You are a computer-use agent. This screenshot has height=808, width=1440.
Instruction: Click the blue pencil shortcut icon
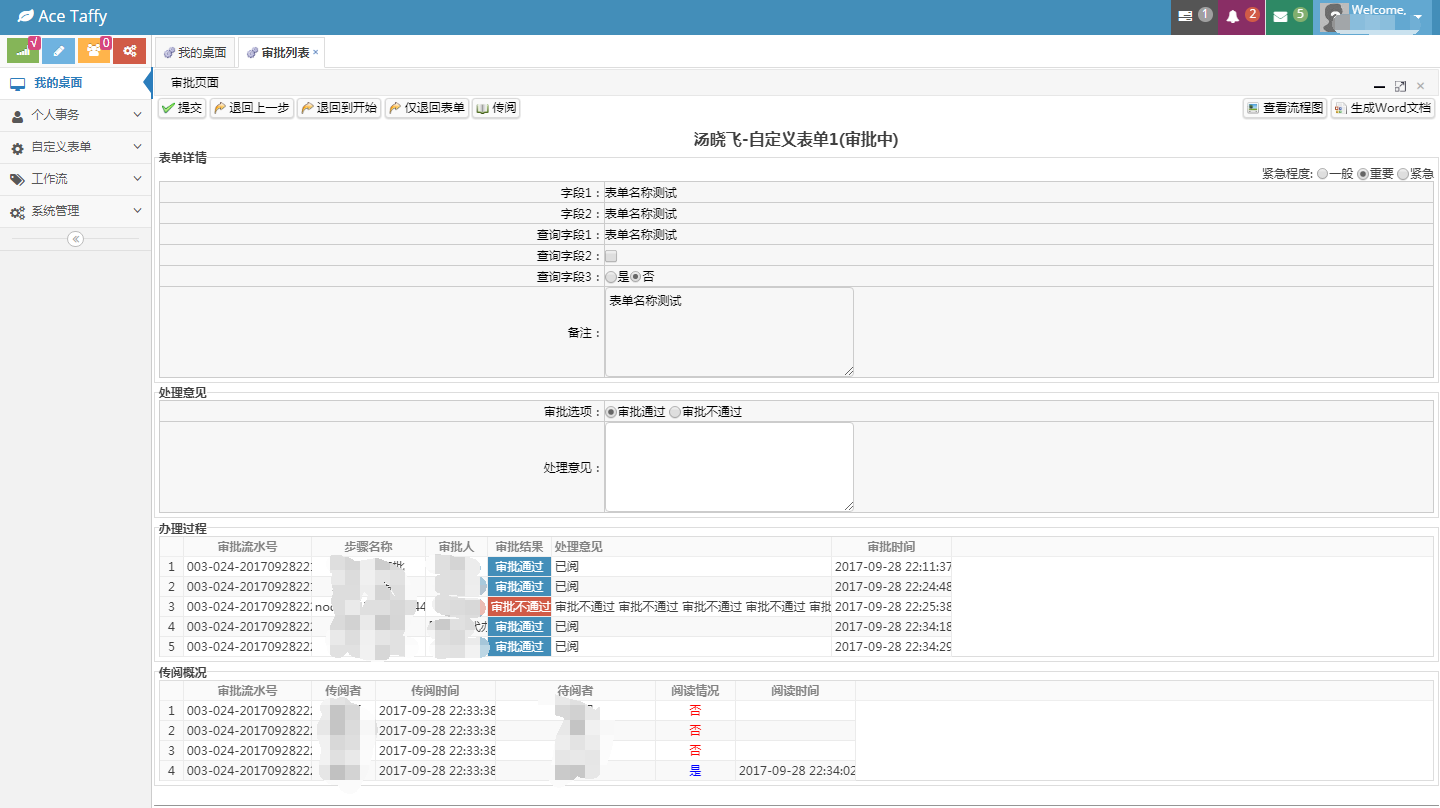coord(59,51)
